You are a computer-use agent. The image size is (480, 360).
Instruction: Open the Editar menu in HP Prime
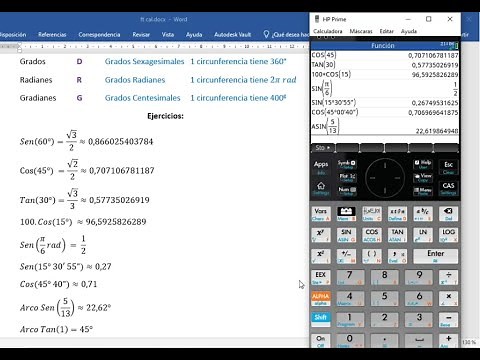386,31
